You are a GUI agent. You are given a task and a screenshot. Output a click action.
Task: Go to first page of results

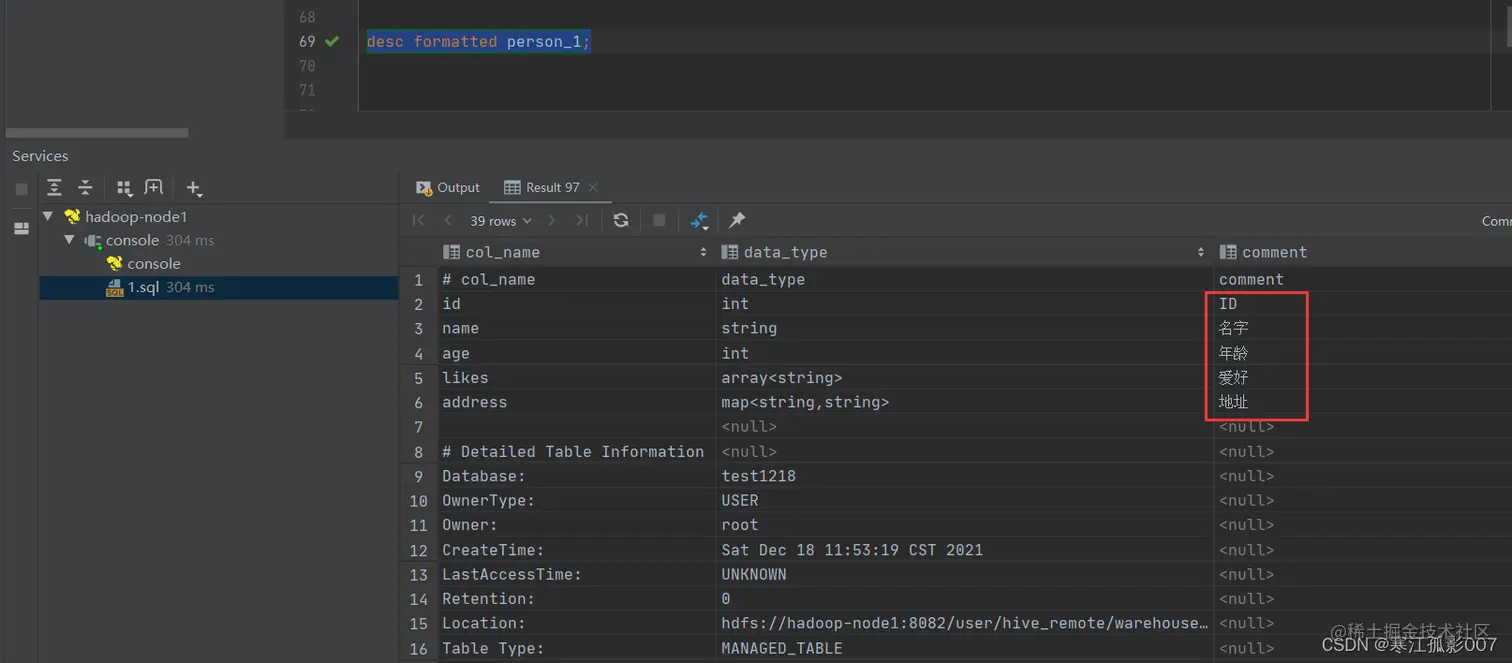(419, 220)
